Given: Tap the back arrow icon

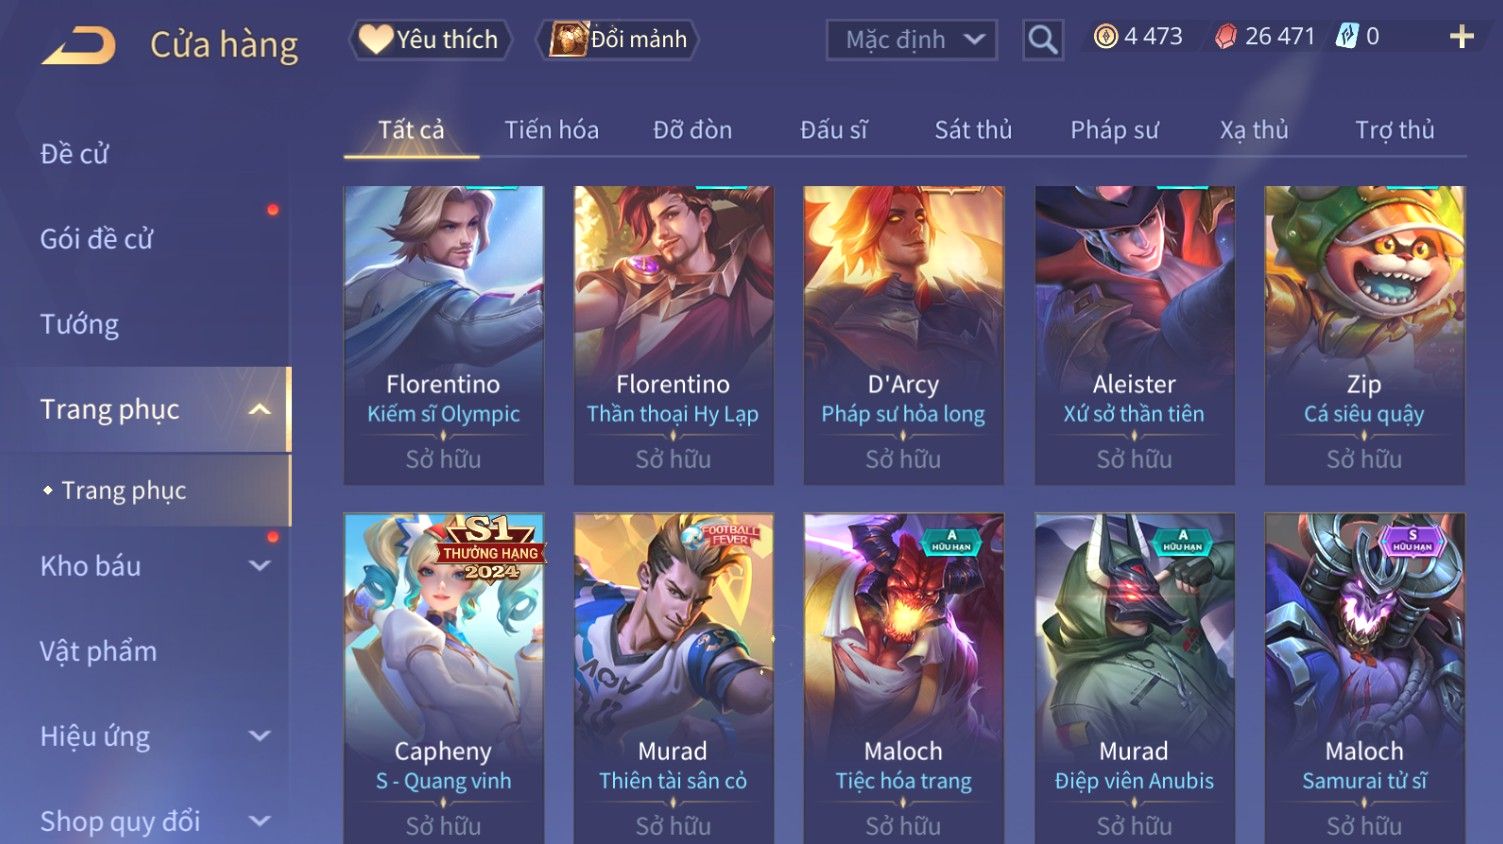Looking at the screenshot, I should click(x=79, y=45).
